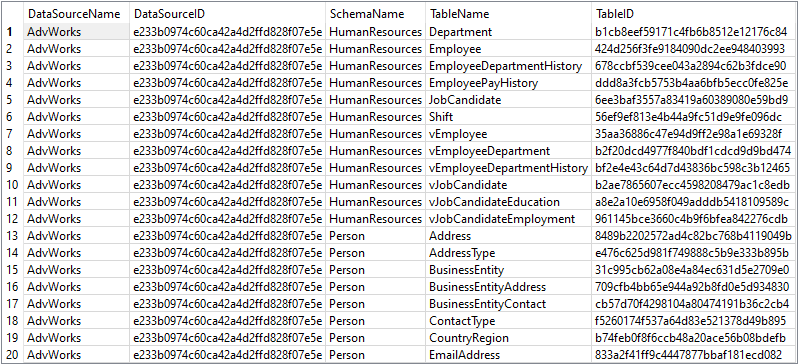The image size is (798, 364).
Task: Select the Employee cell in row 2
Action: pos(508,49)
